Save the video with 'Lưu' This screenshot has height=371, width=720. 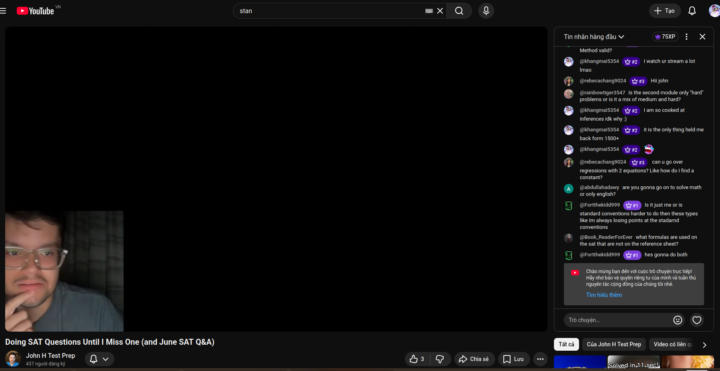(x=513, y=359)
